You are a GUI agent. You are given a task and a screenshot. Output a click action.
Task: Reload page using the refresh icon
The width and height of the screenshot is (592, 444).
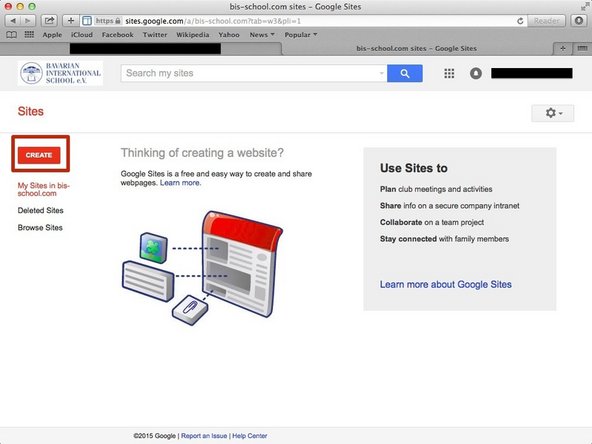[x=520, y=21]
